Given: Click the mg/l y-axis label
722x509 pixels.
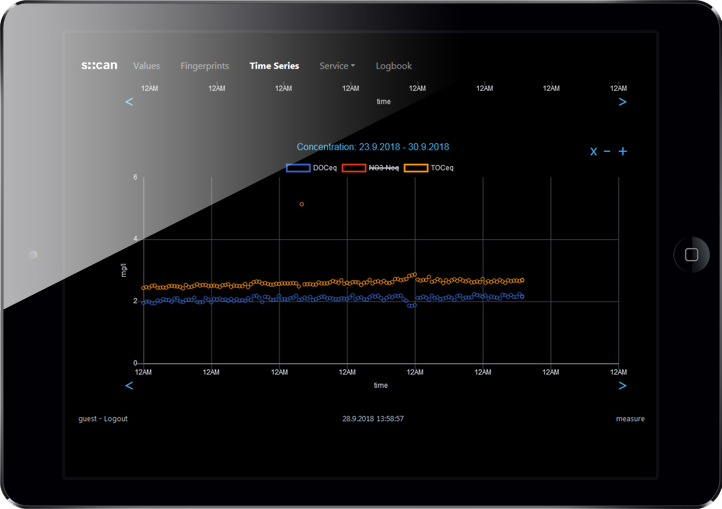Looking at the screenshot, I should point(123,270).
